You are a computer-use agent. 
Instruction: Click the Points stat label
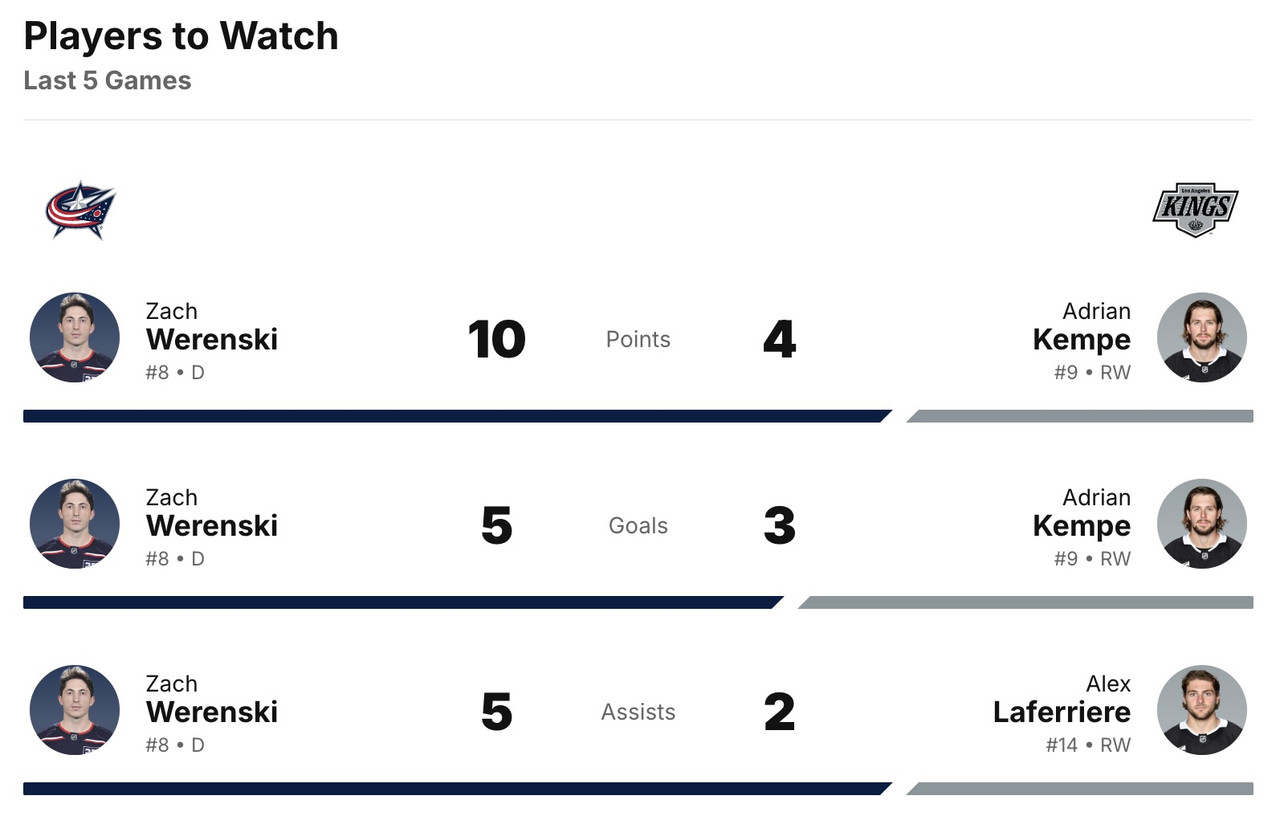click(x=638, y=339)
